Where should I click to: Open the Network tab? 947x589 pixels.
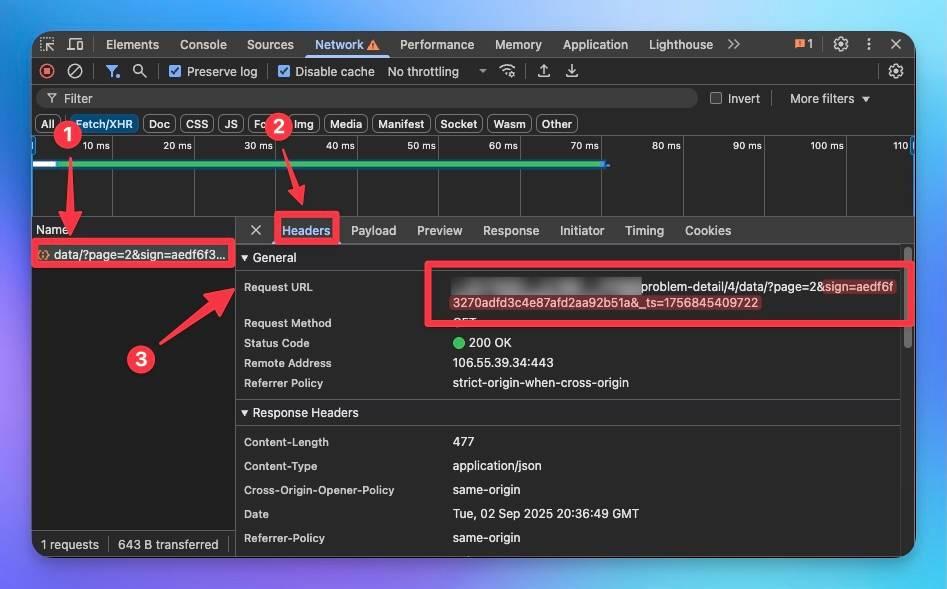coord(347,45)
